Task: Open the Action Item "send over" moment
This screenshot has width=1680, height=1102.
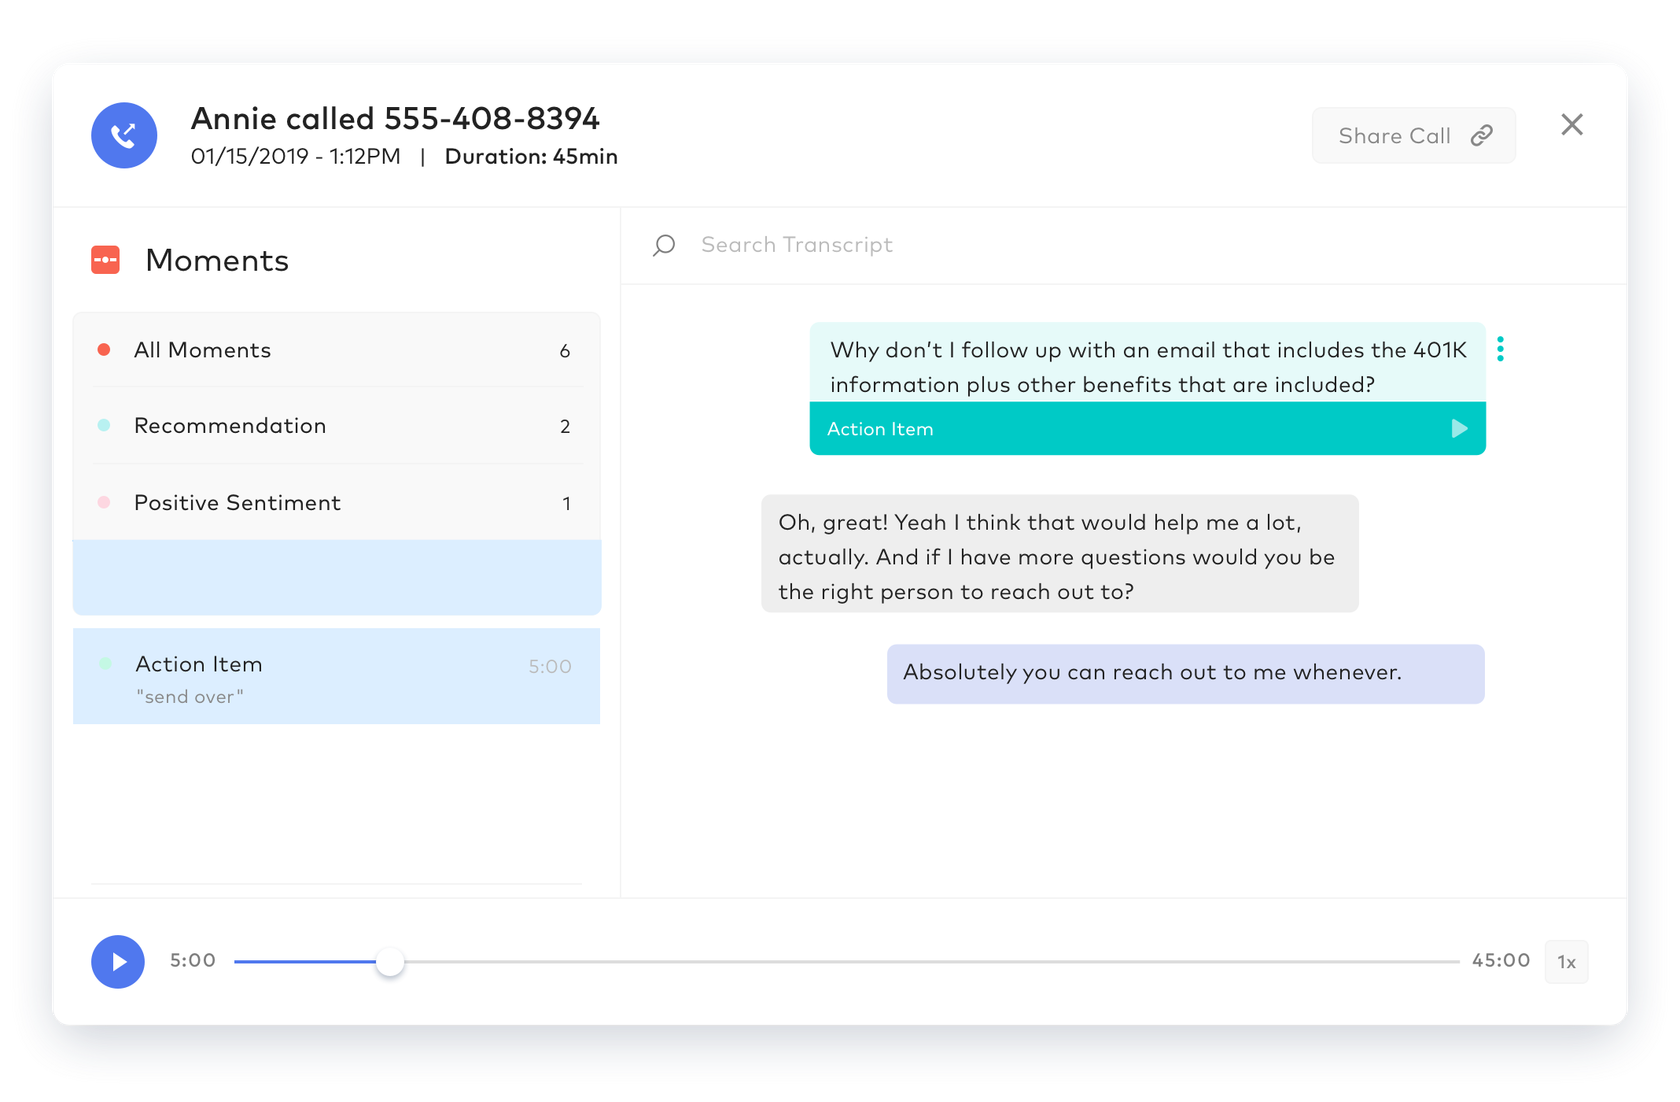Action: [337, 677]
